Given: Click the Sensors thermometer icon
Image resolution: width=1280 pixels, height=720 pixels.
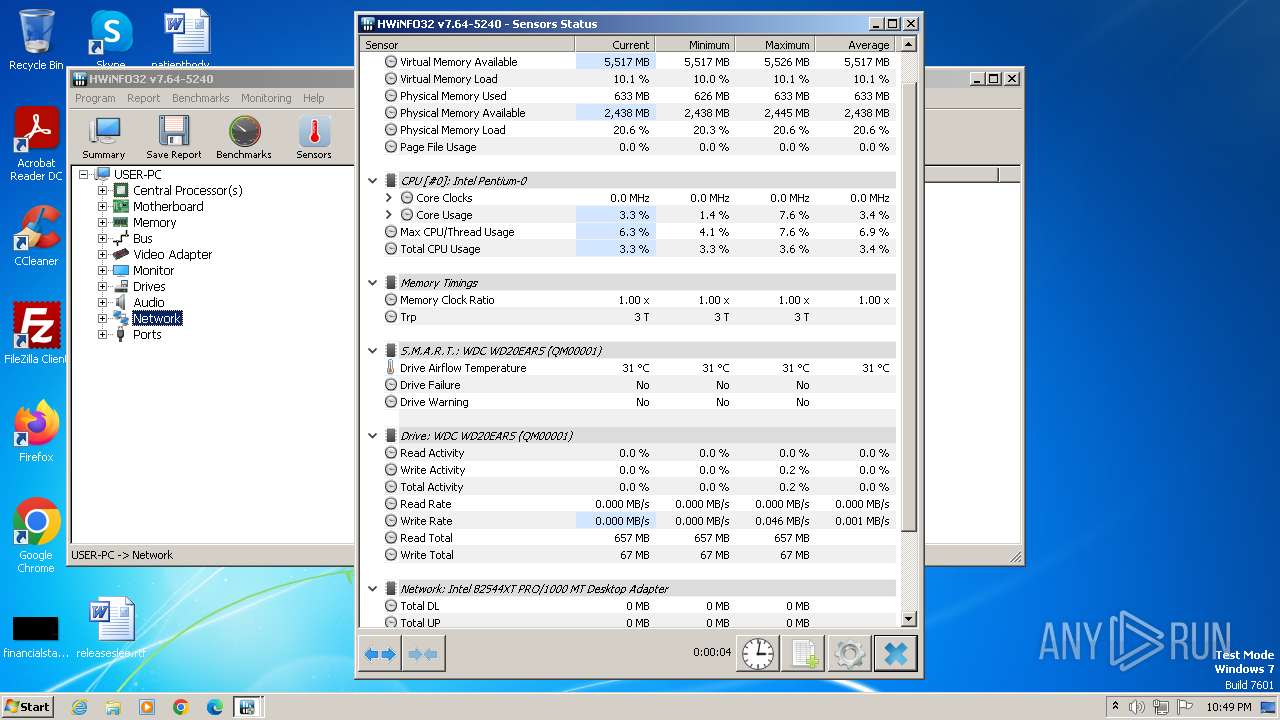Looking at the screenshot, I should click(314, 137).
